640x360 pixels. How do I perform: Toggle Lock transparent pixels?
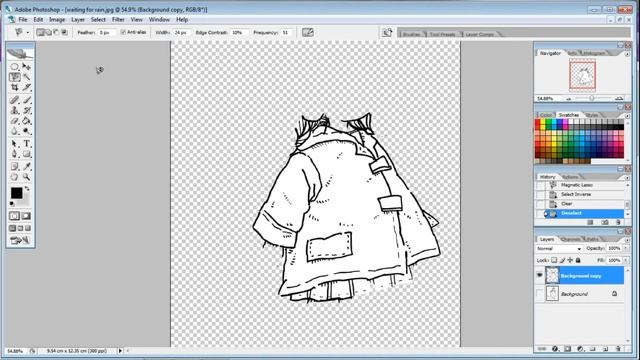pyautogui.click(x=554, y=260)
